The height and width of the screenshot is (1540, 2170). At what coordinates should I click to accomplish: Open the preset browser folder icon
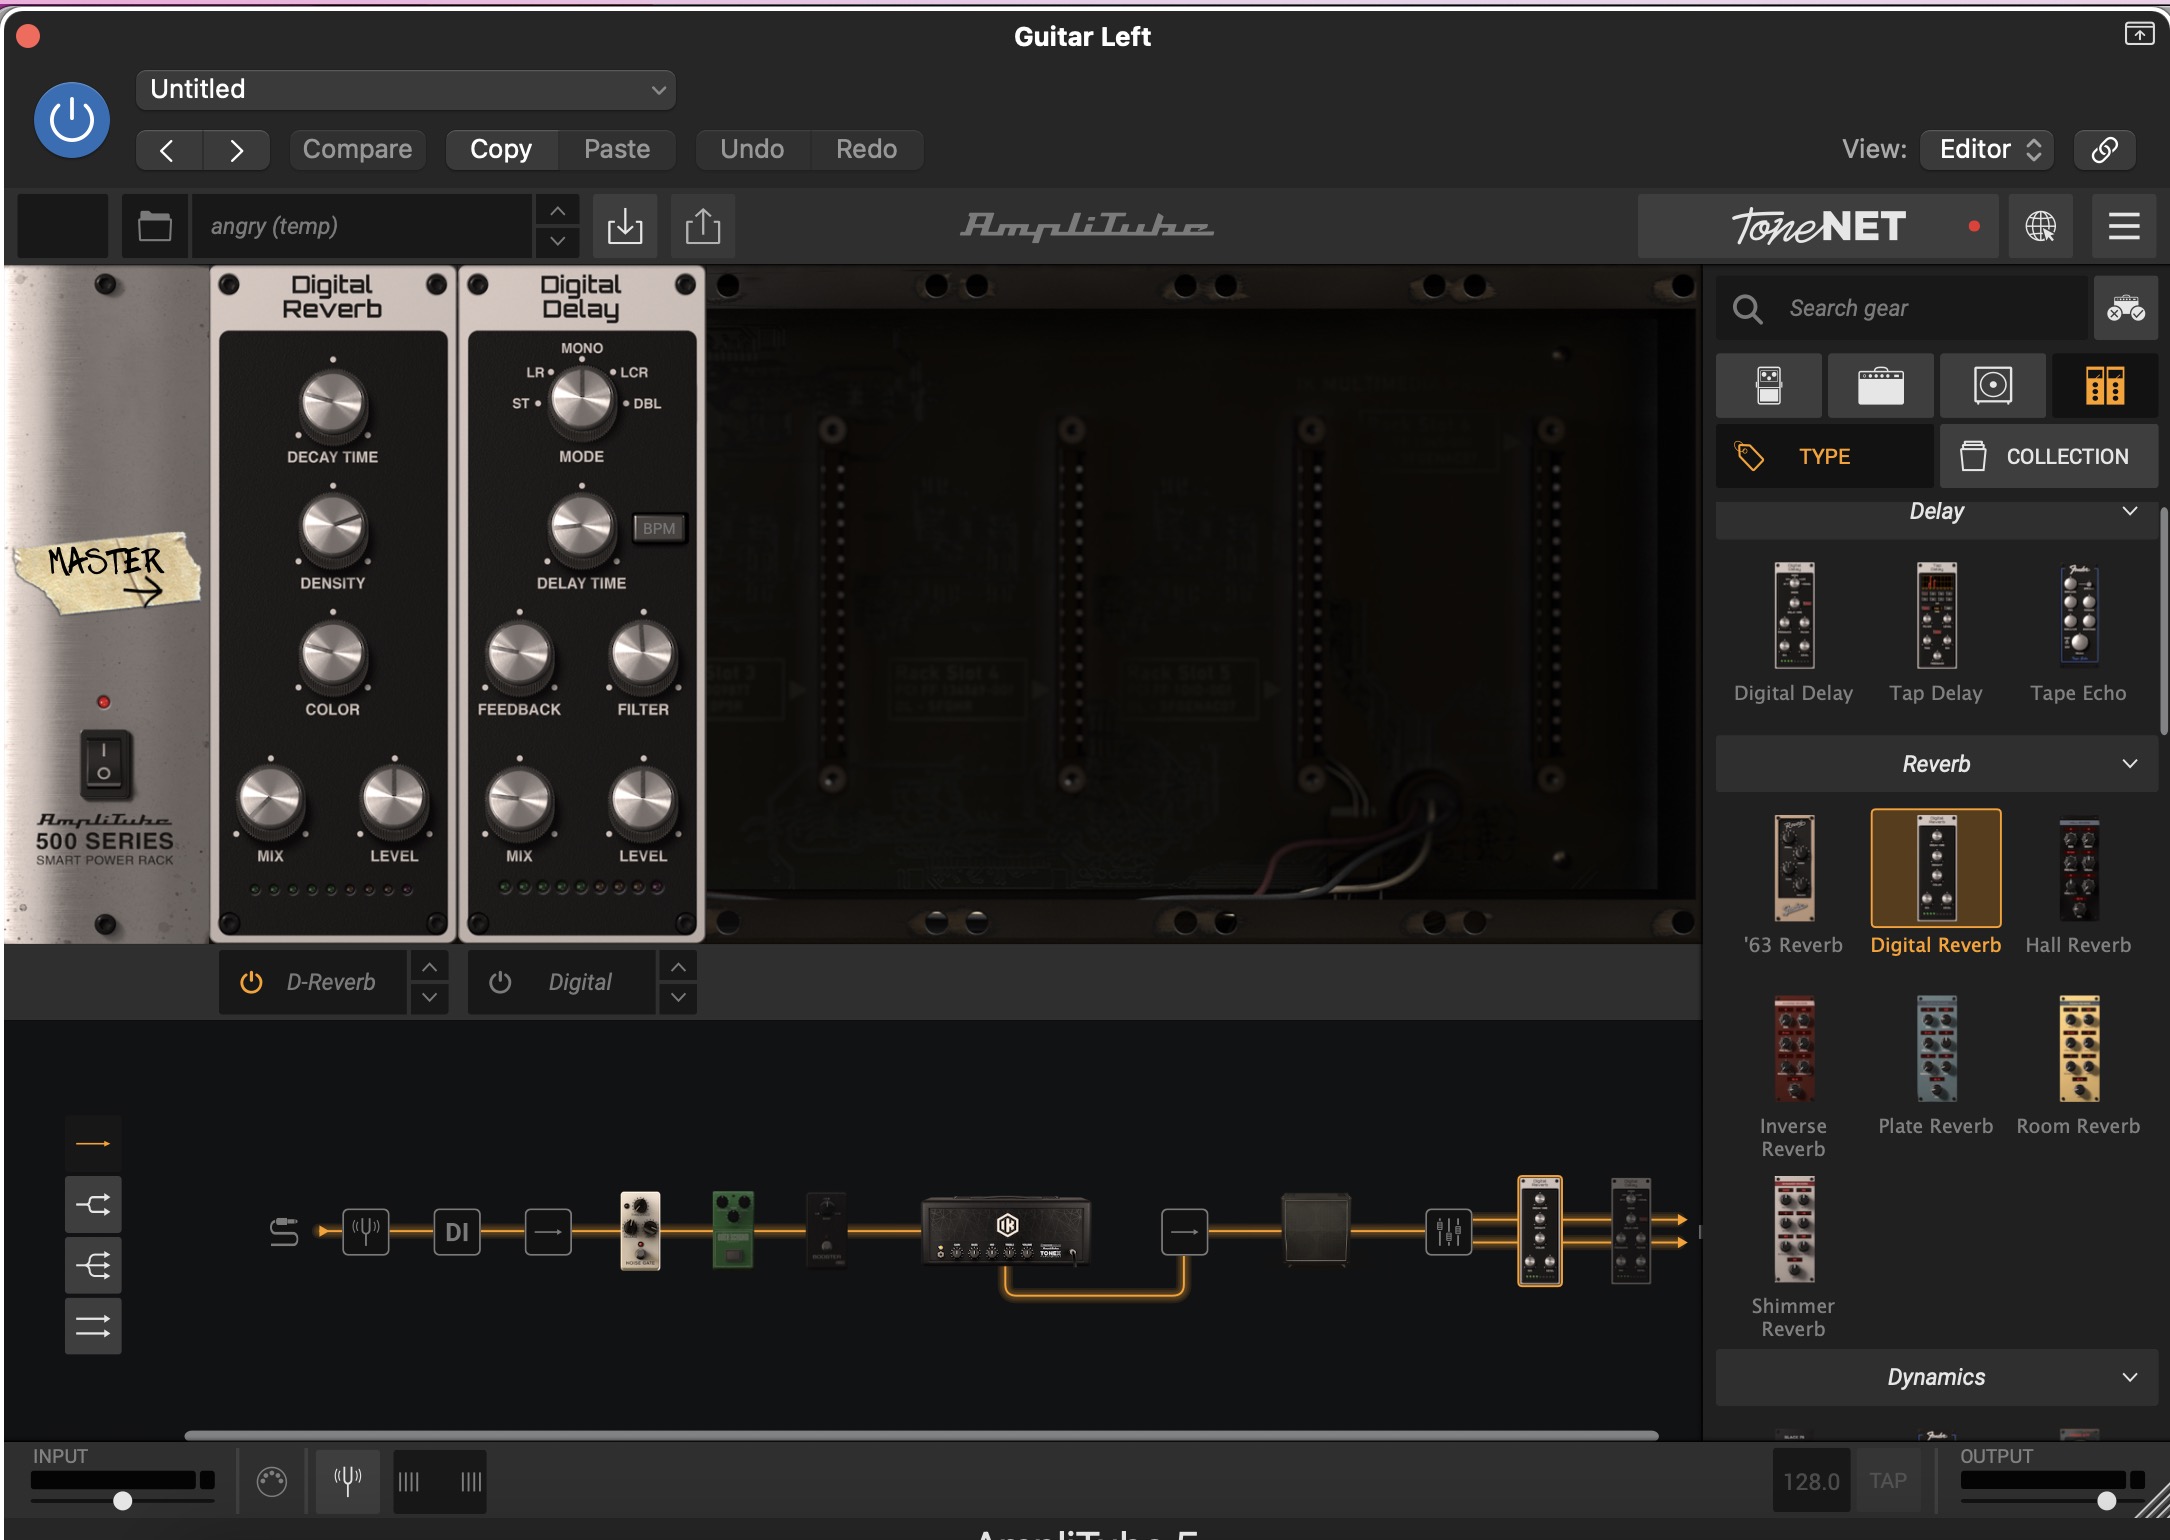tap(154, 226)
